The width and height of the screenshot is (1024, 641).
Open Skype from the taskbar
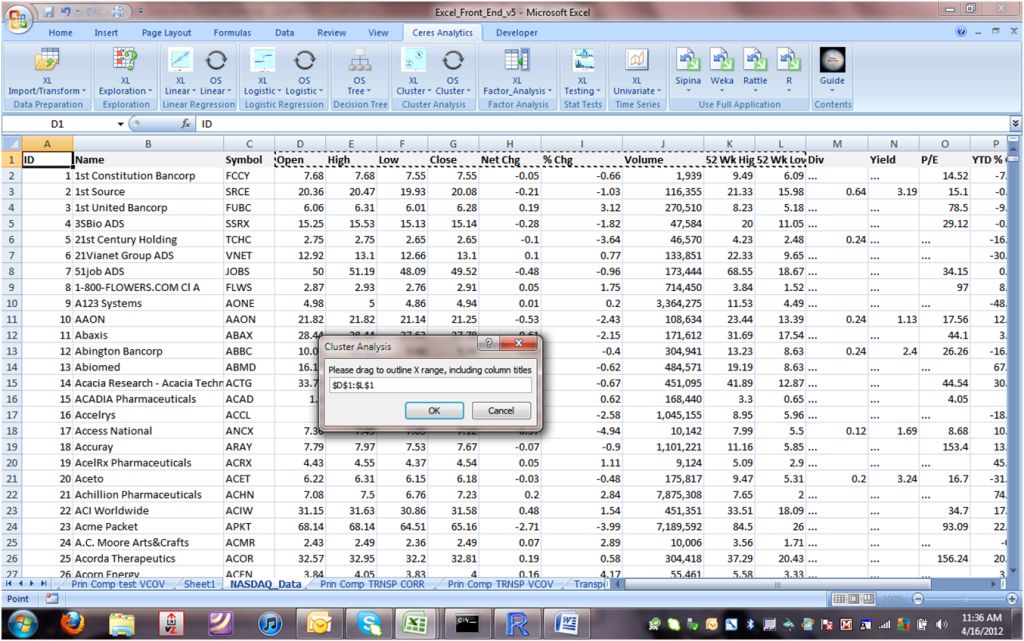(369, 624)
